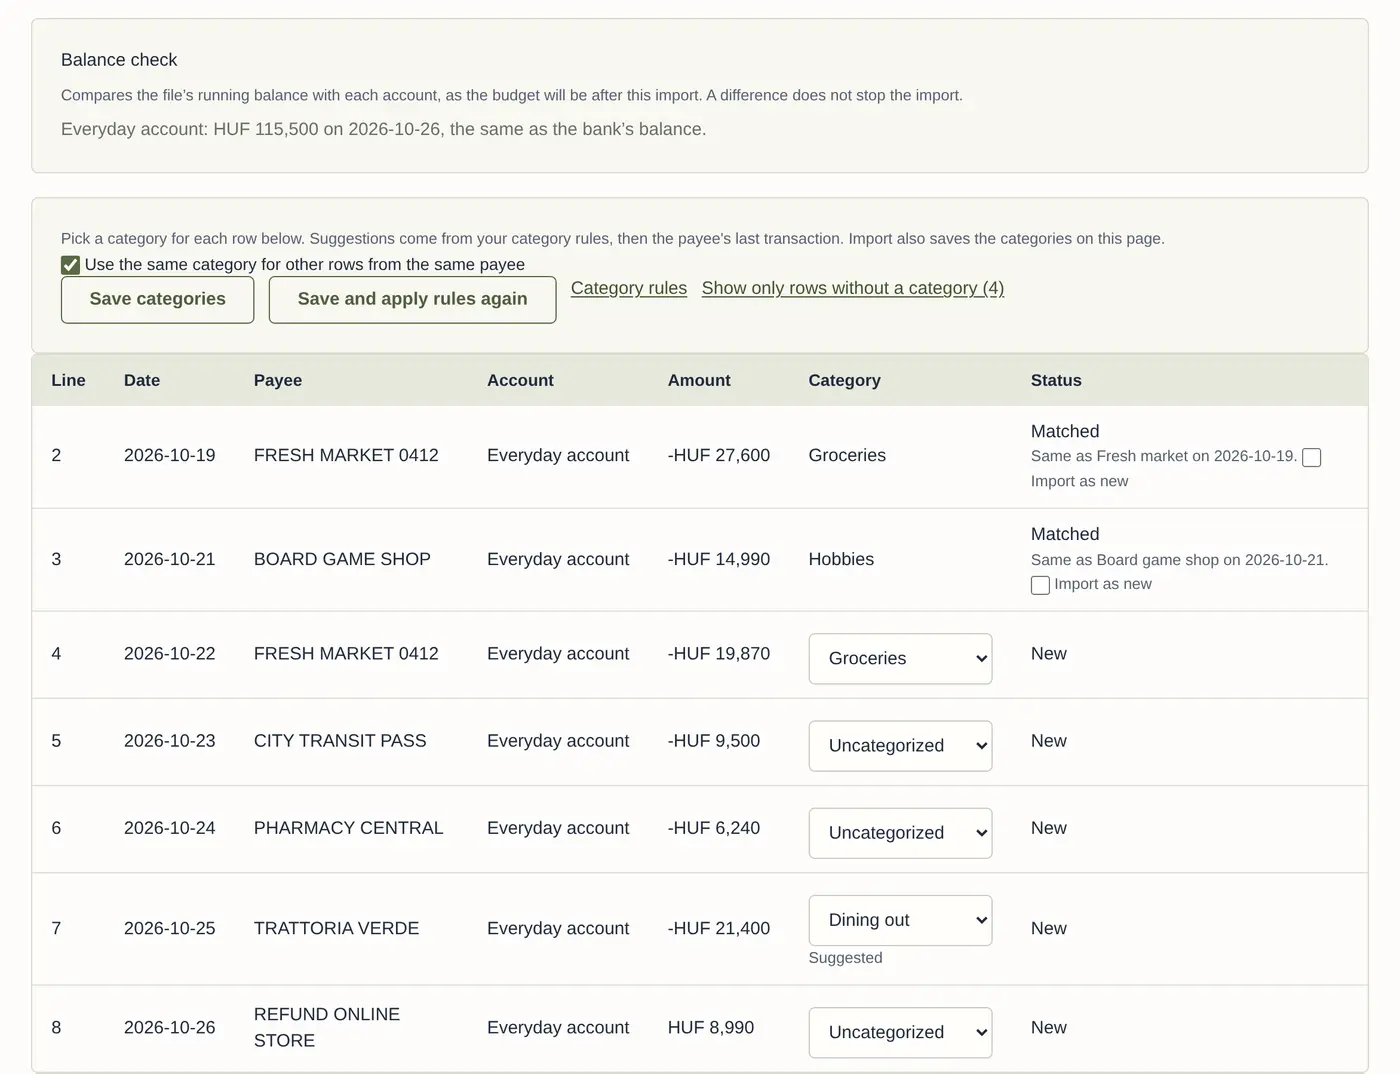Image resolution: width=1400 pixels, height=1074 pixels.
Task: Click the Amount column header
Action: [x=699, y=380]
